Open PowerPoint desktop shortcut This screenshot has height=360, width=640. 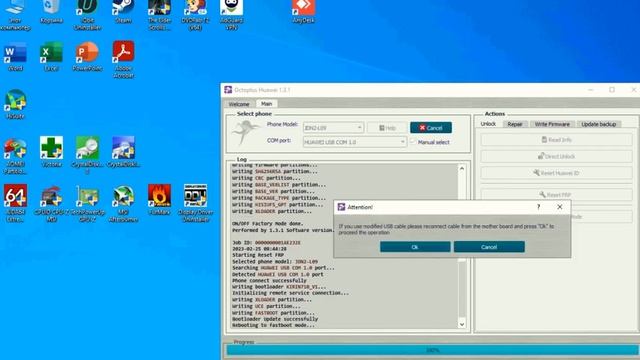[x=87, y=56]
